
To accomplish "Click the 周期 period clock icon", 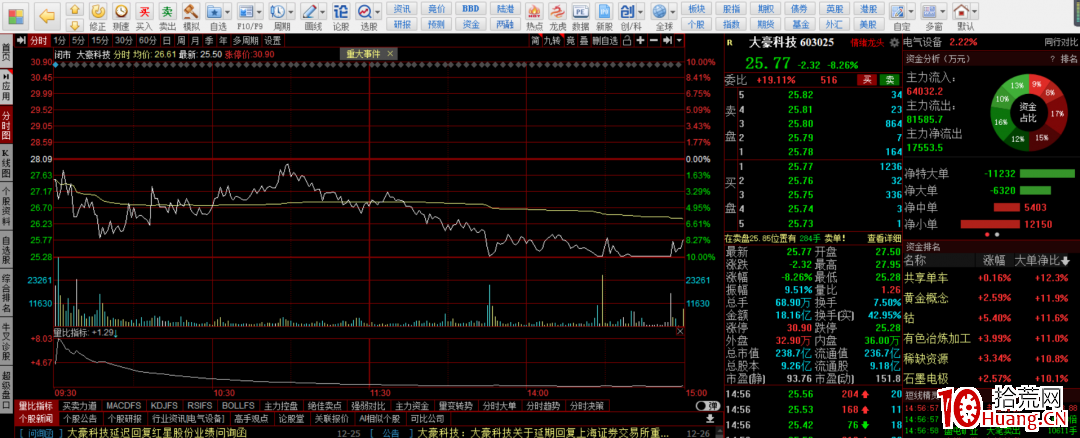I will pyautogui.click(x=276, y=11).
